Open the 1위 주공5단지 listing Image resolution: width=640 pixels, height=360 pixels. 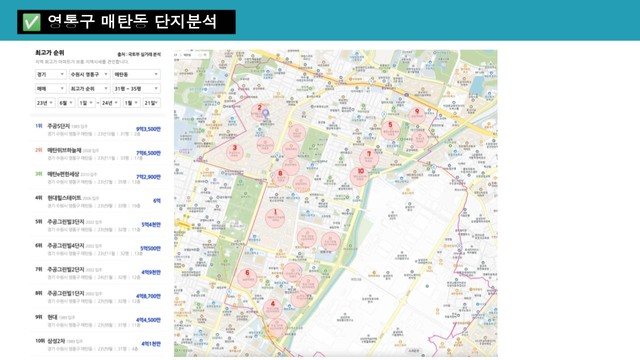coord(98,129)
